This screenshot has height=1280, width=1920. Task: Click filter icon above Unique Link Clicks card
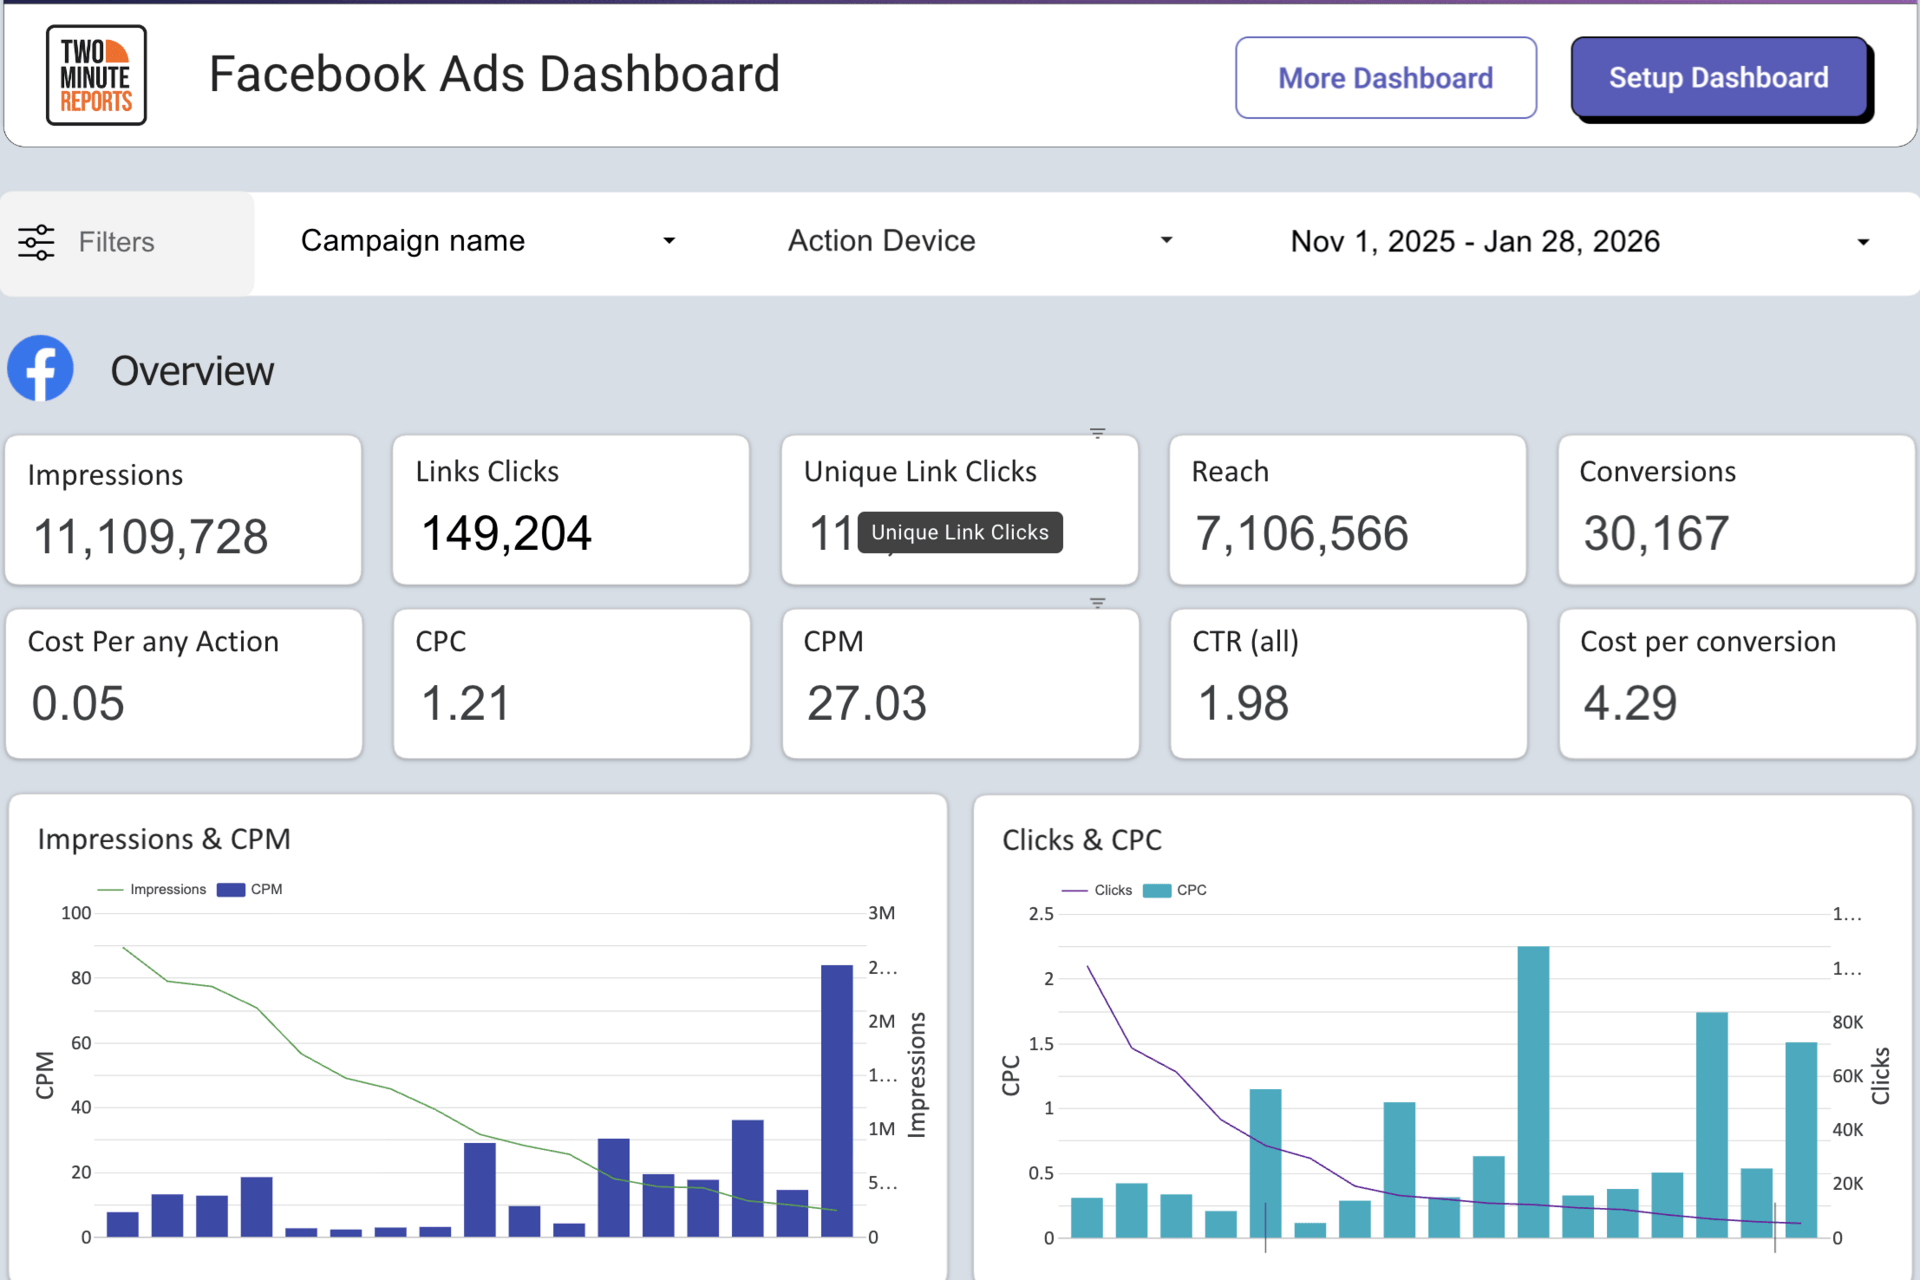click(x=1097, y=433)
